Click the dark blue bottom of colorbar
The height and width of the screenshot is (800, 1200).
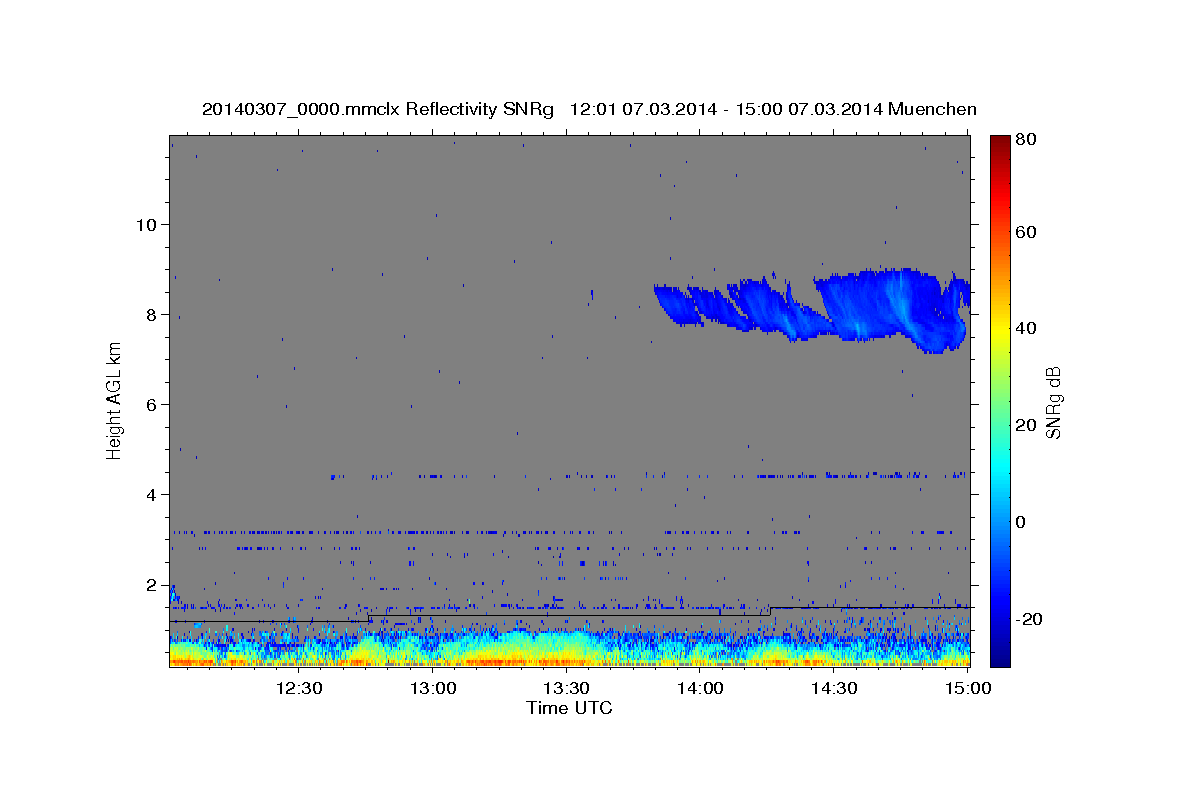click(1000, 655)
